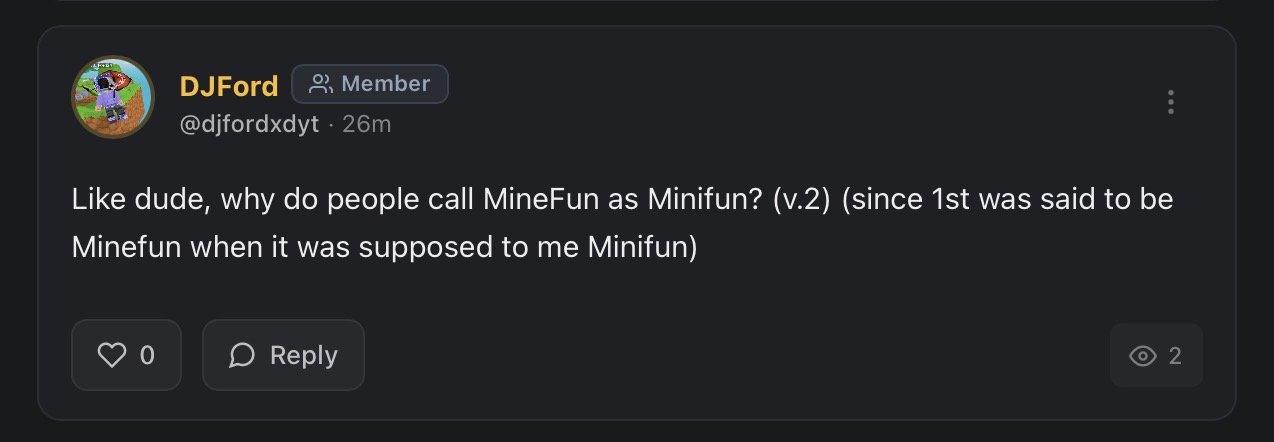Open the three-dot post options menu
1274x442 pixels.
tap(1170, 102)
